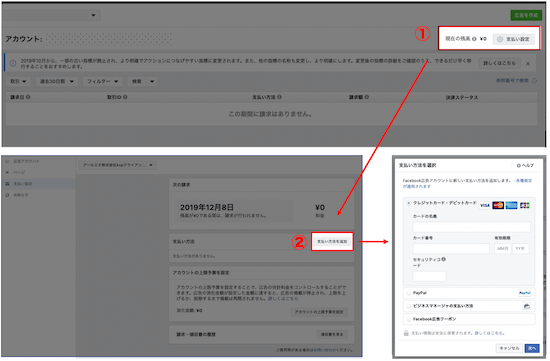
Task: Open the 取引 dropdown
Action: pos(19,81)
